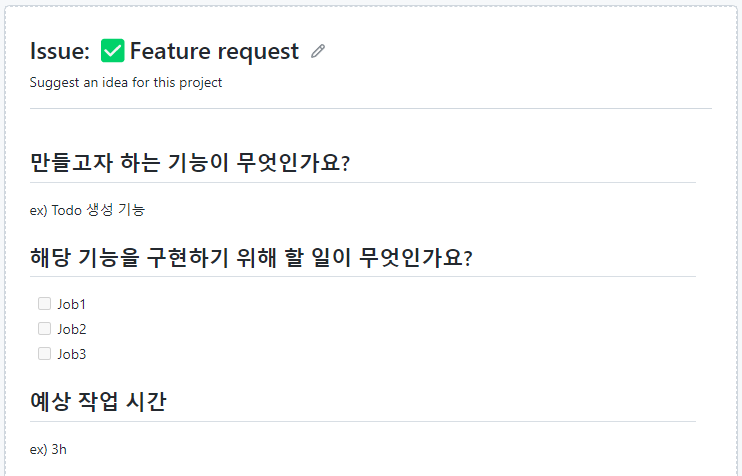Click the 'Issue:' label in the title
The width and height of the screenshot is (742, 476).
(x=60, y=51)
